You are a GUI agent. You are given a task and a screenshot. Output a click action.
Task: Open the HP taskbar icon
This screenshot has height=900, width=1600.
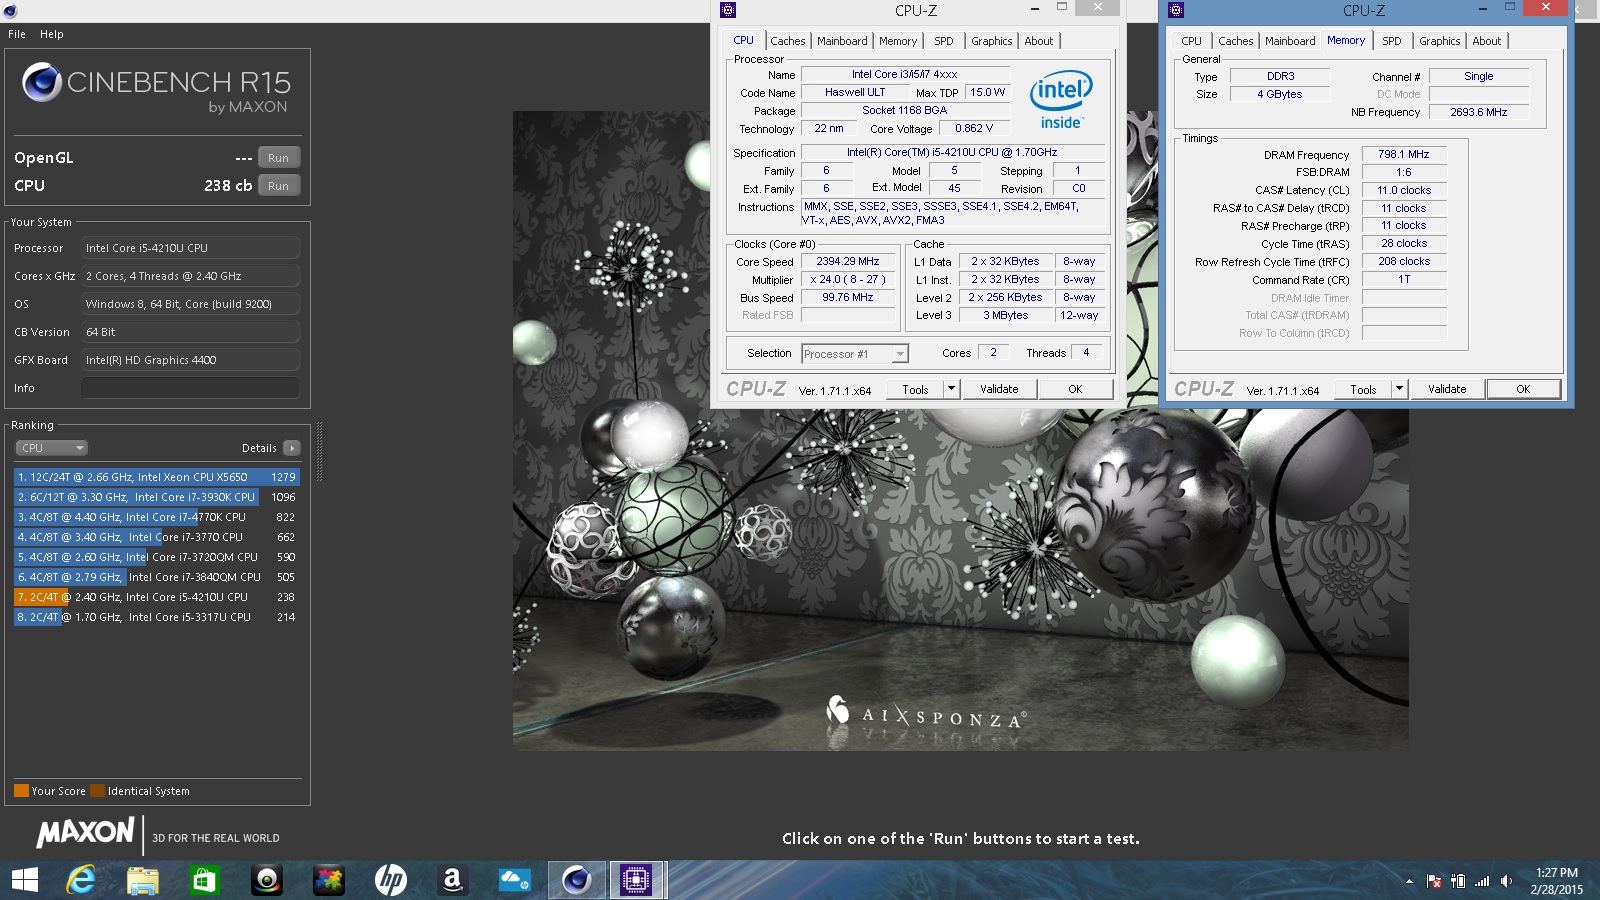click(391, 880)
